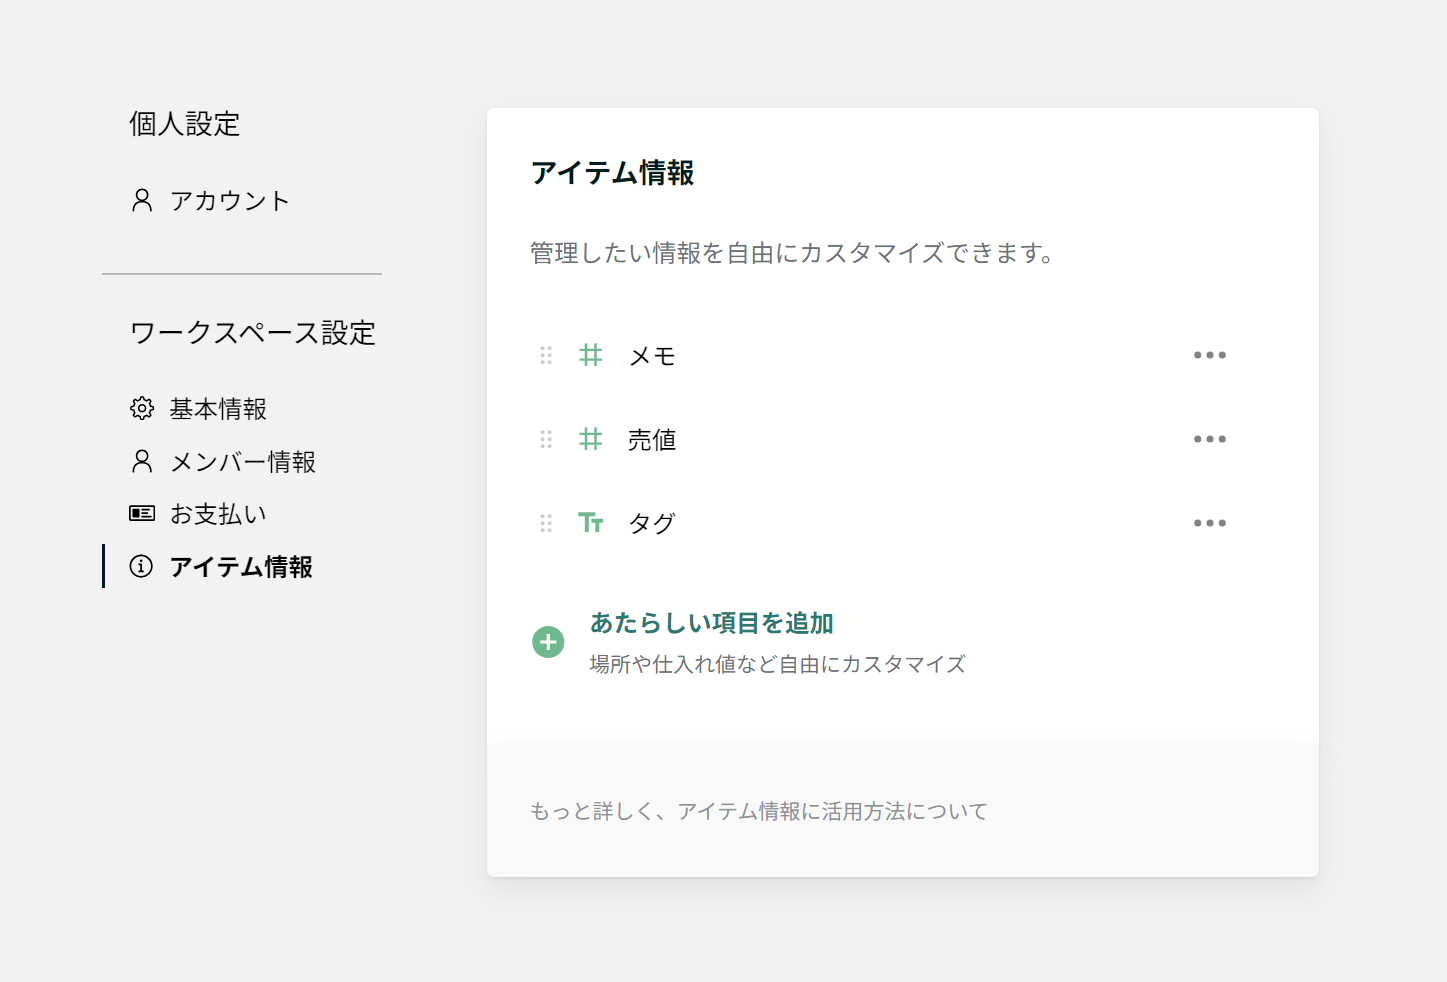The height and width of the screenshot is (982, 1447).
Task: Click the text-type icon beside タグ
Action: tap(591, 523)
